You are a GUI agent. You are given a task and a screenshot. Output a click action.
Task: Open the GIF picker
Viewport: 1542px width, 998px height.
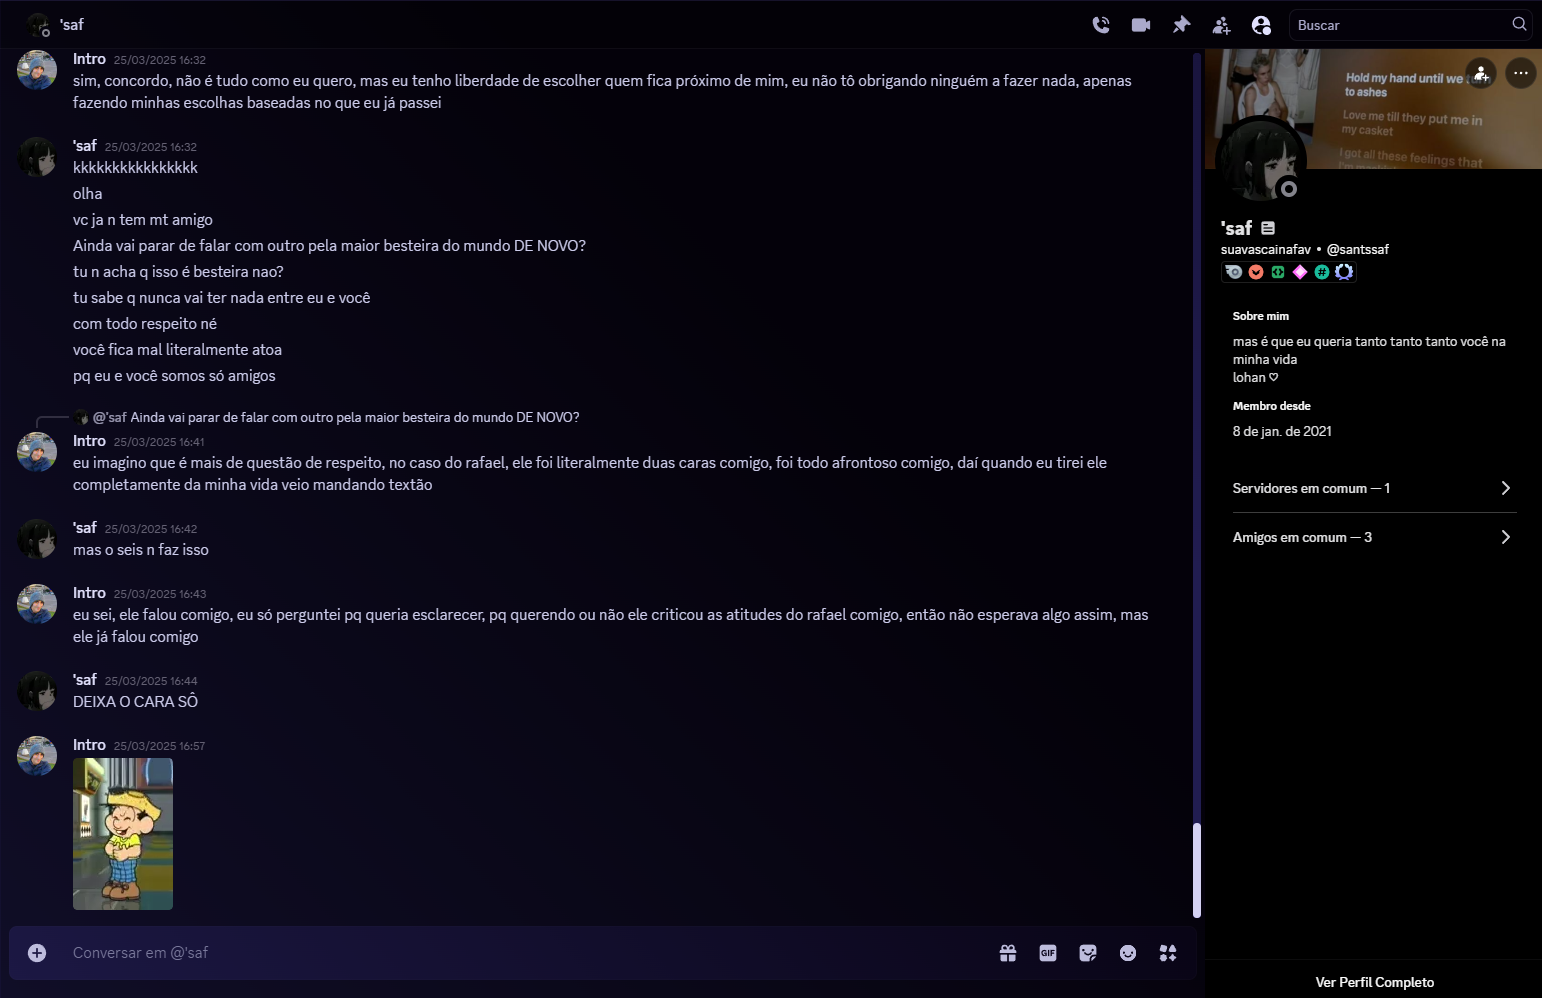point(1048,953)
